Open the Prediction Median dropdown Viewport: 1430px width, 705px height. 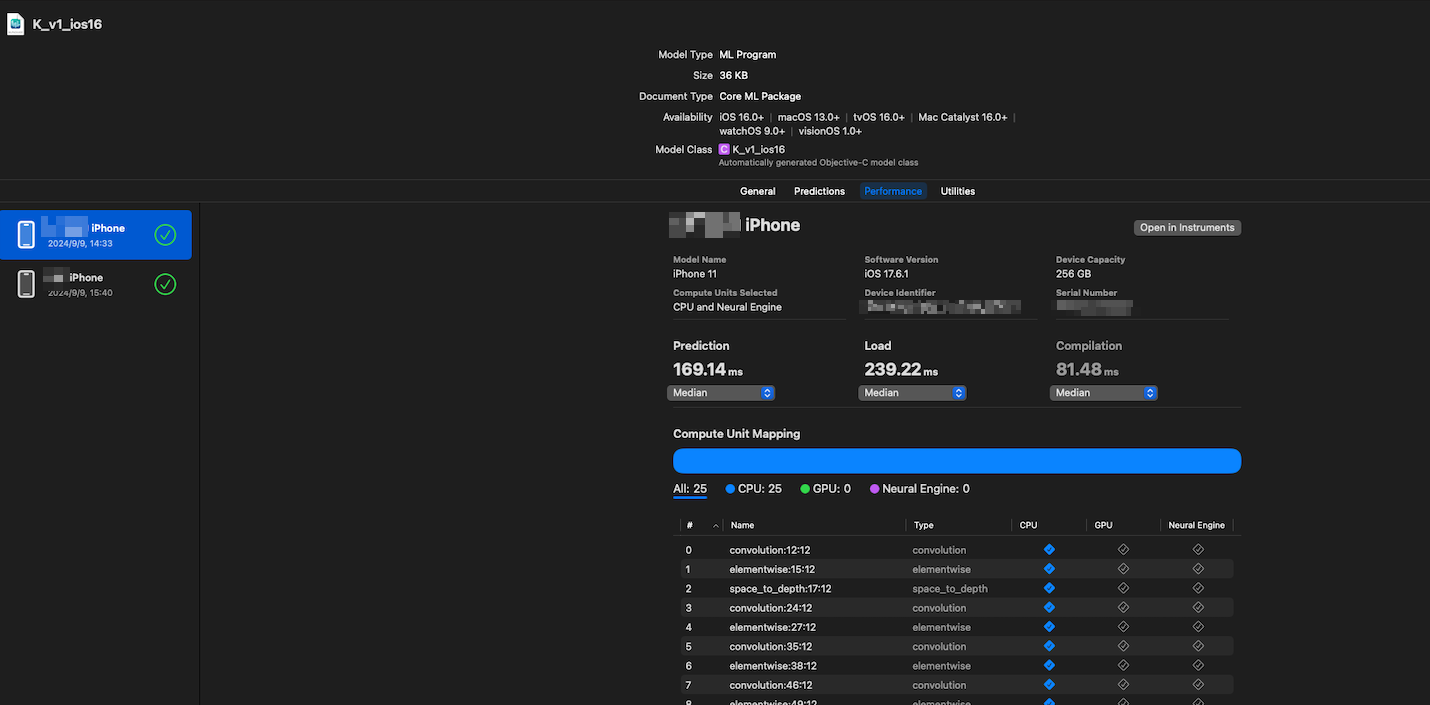[721, 393]
